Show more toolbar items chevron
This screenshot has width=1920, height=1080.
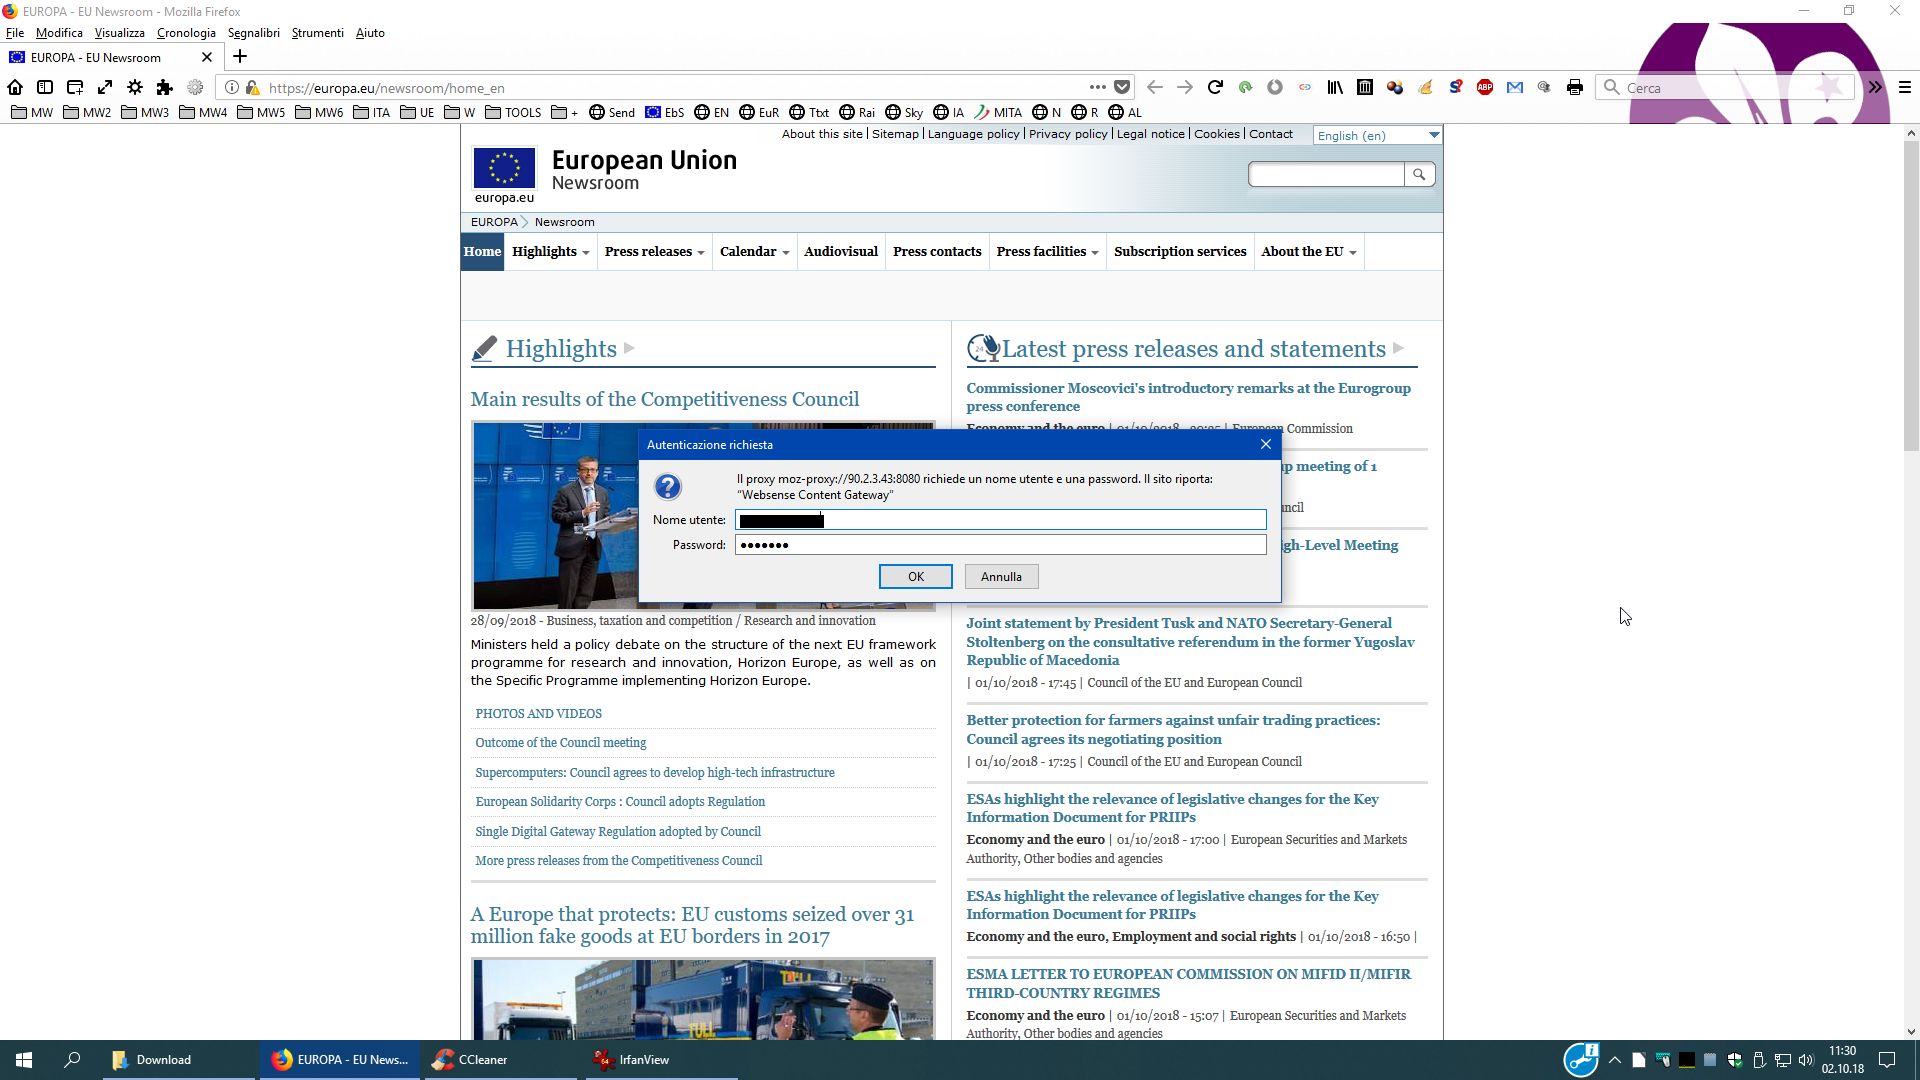point(1875,87)
